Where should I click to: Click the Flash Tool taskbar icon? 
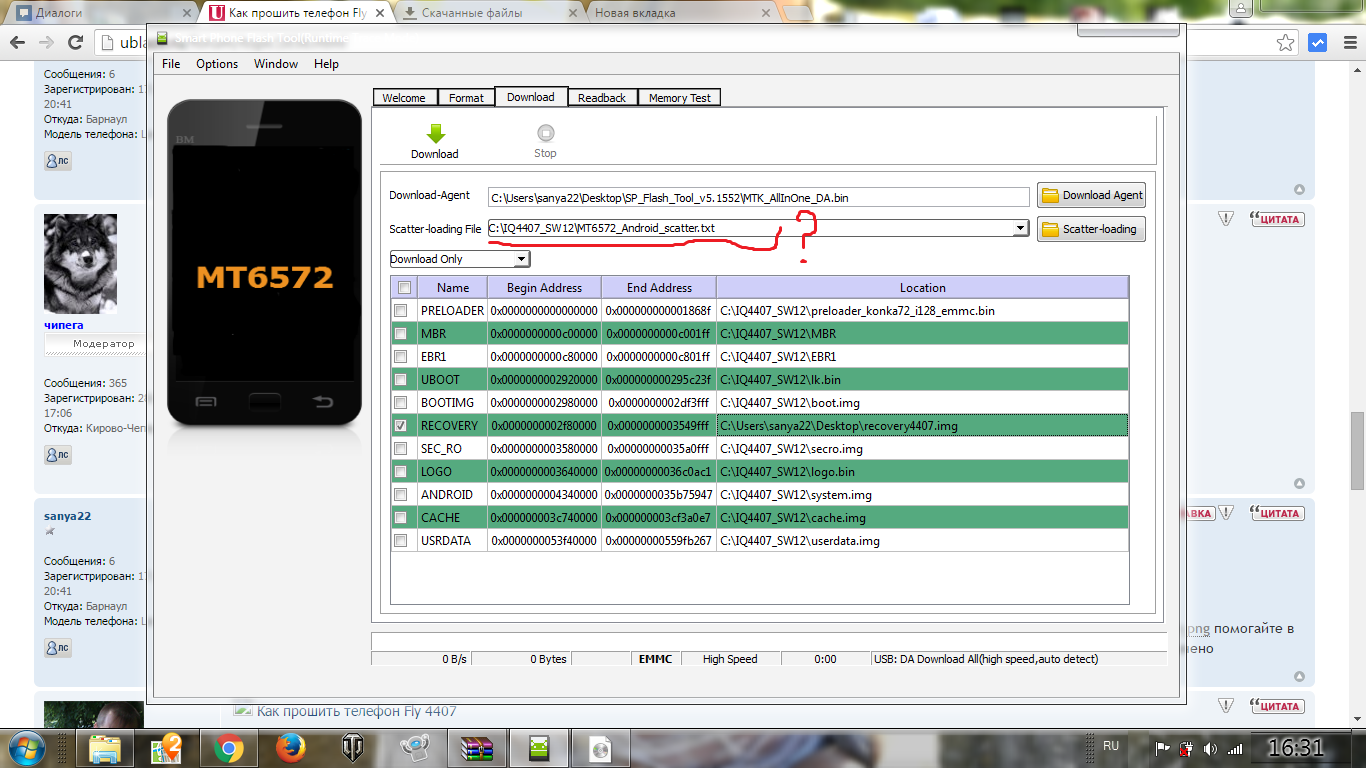pos(539,748)
